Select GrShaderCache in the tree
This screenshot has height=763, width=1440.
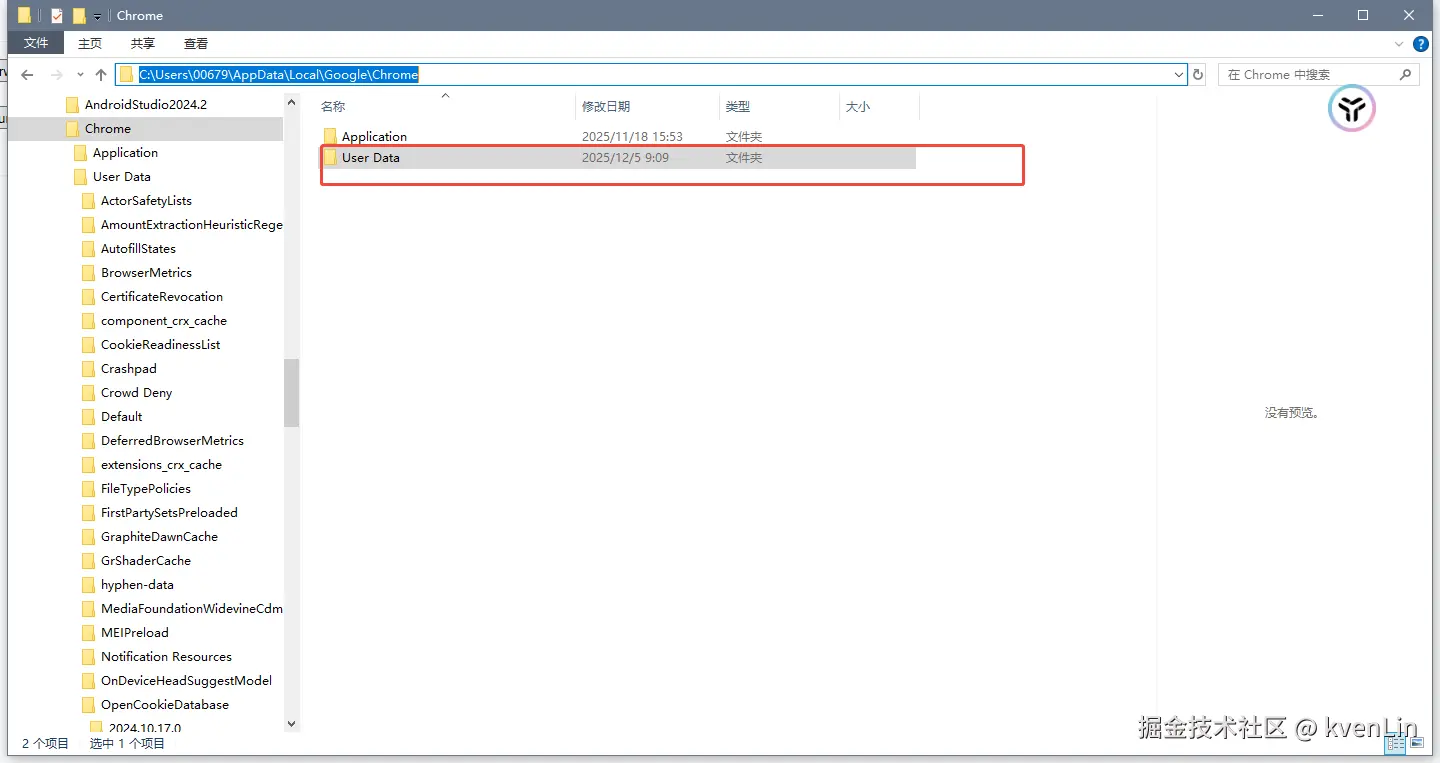(146, 560)
